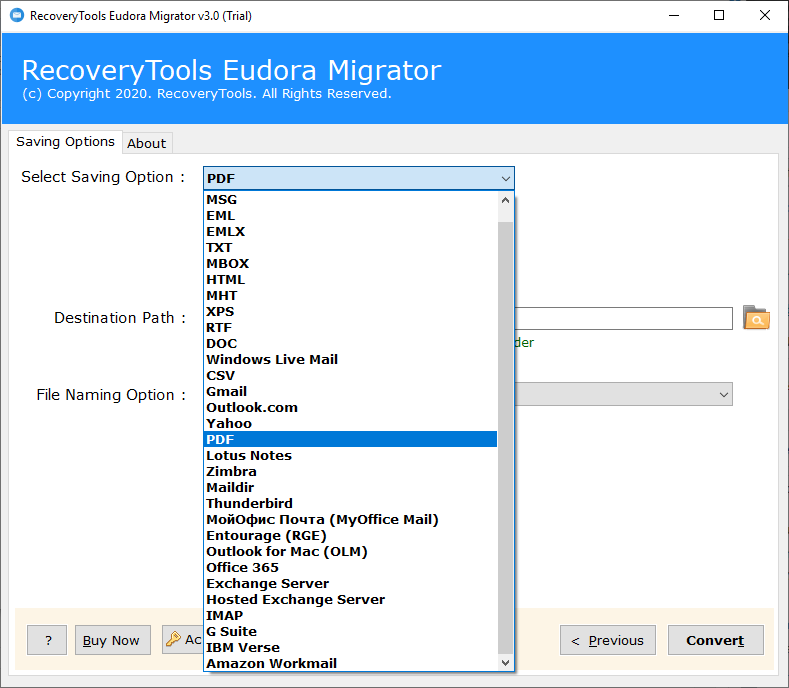789x688 pixels.
Task: Select Zimbra saving option
Action: (x=351, y=472)
